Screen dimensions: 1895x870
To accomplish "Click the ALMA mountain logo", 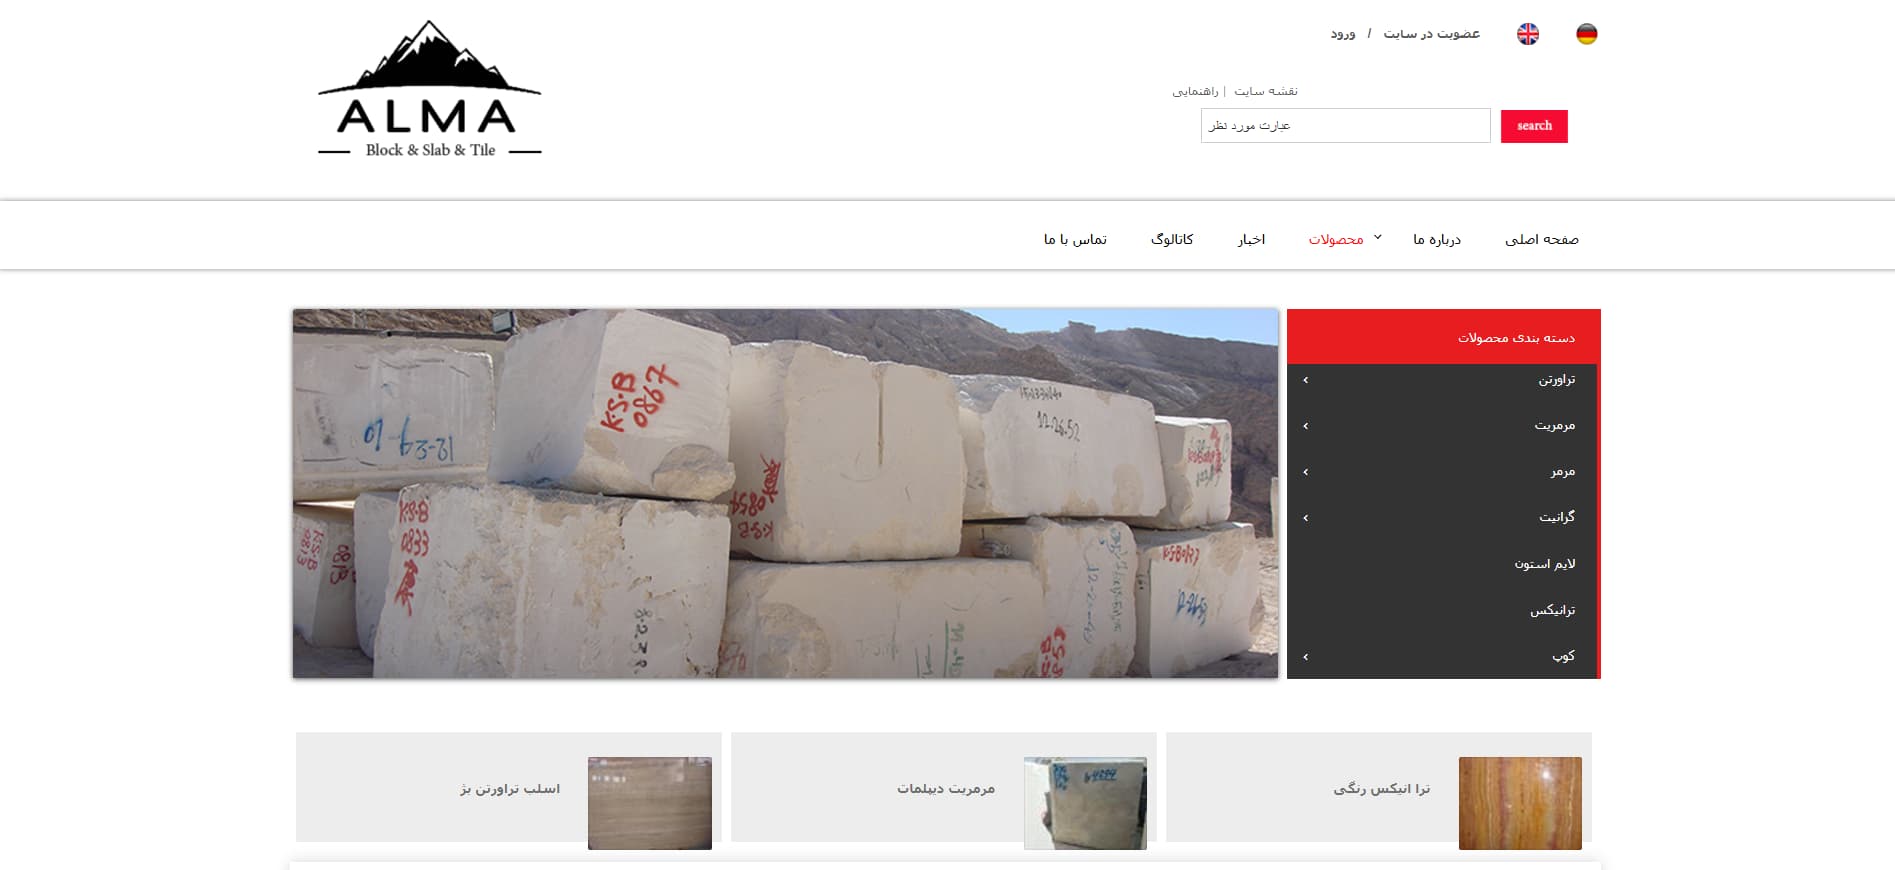I will point(429,90).
